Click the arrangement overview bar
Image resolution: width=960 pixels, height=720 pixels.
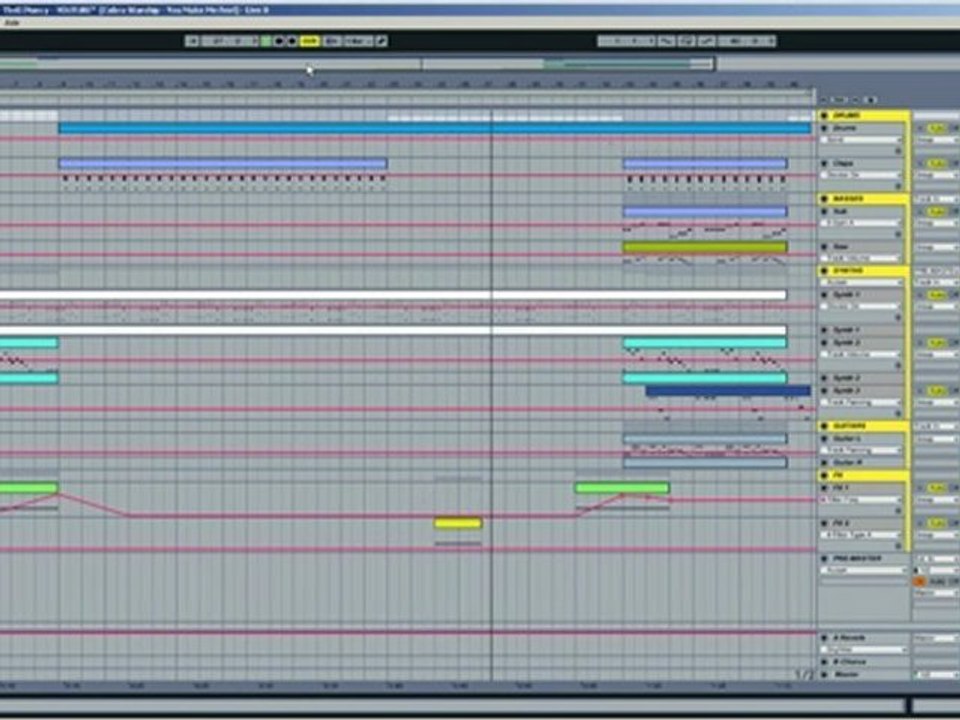tap(358, 63)
